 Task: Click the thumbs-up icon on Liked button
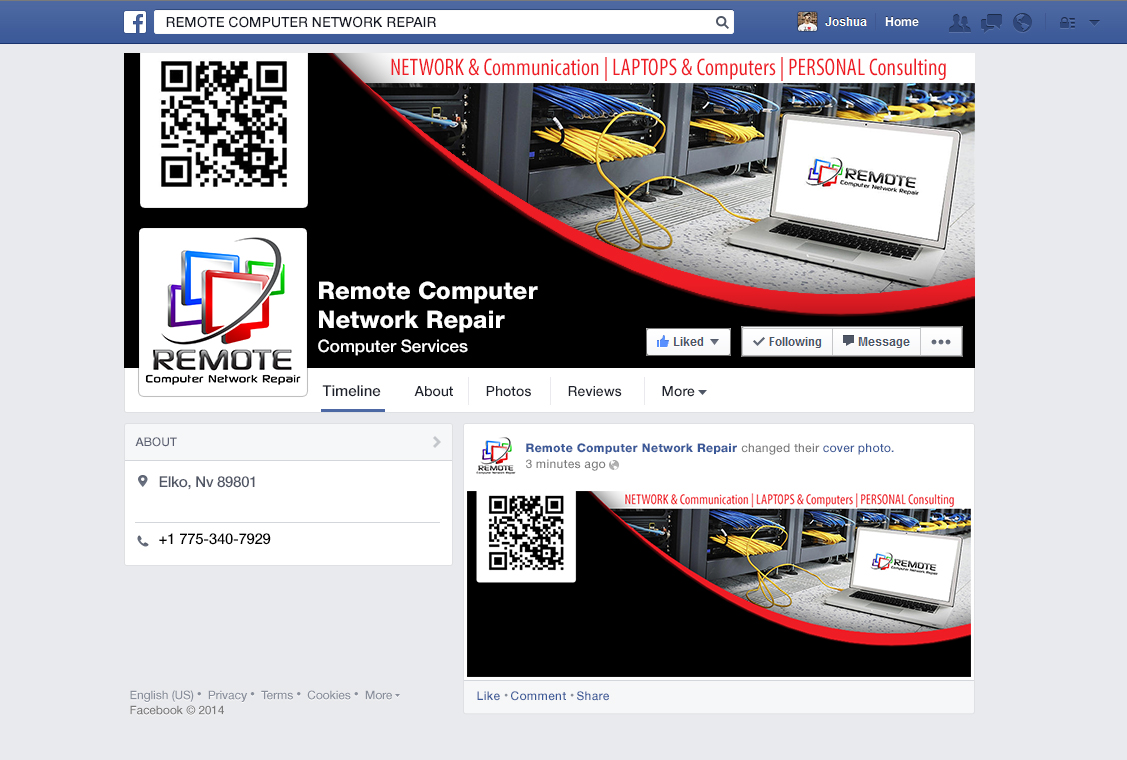(x=663, y=342)
